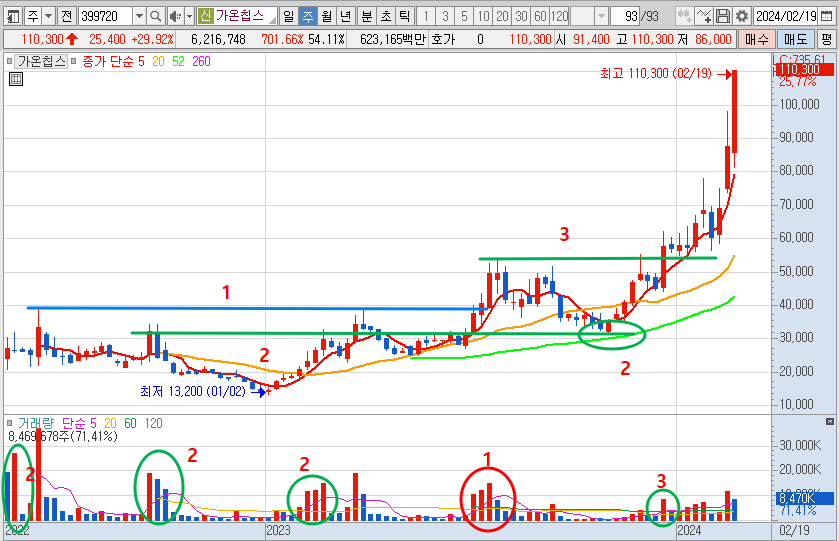Switch to tick chart 틱

[x=405, y=17]
